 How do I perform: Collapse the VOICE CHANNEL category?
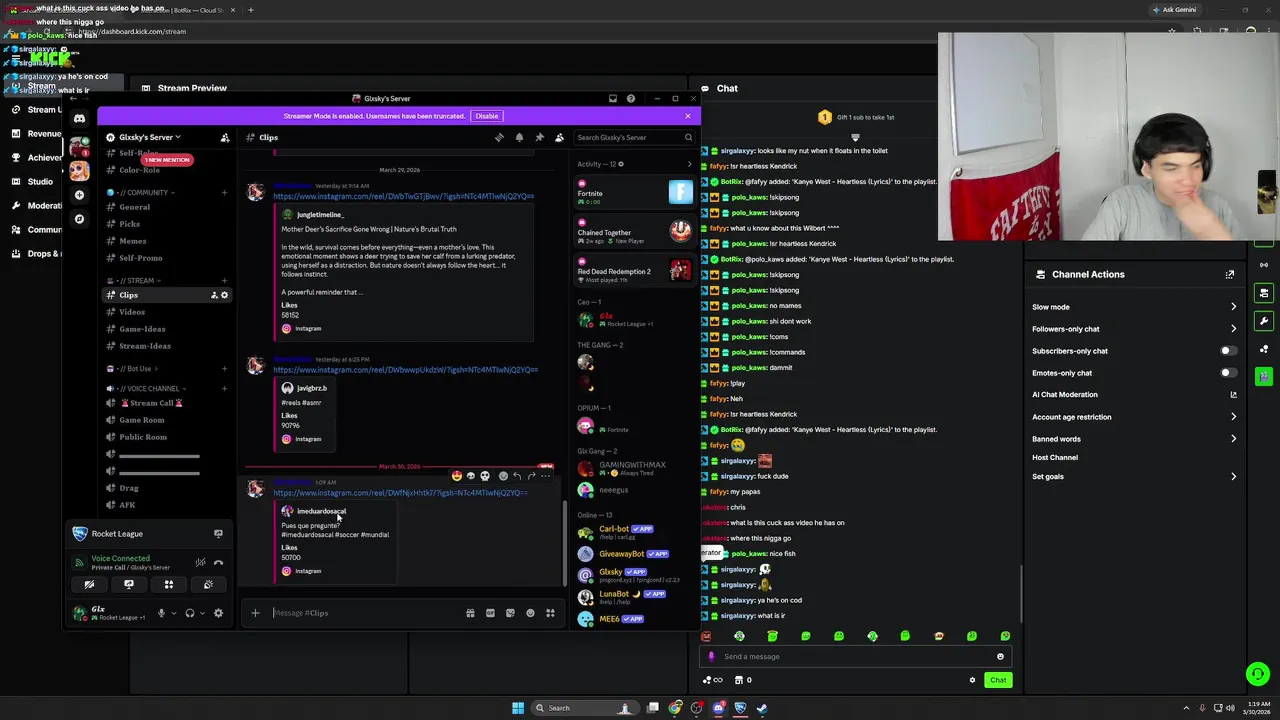coord(146,389)
